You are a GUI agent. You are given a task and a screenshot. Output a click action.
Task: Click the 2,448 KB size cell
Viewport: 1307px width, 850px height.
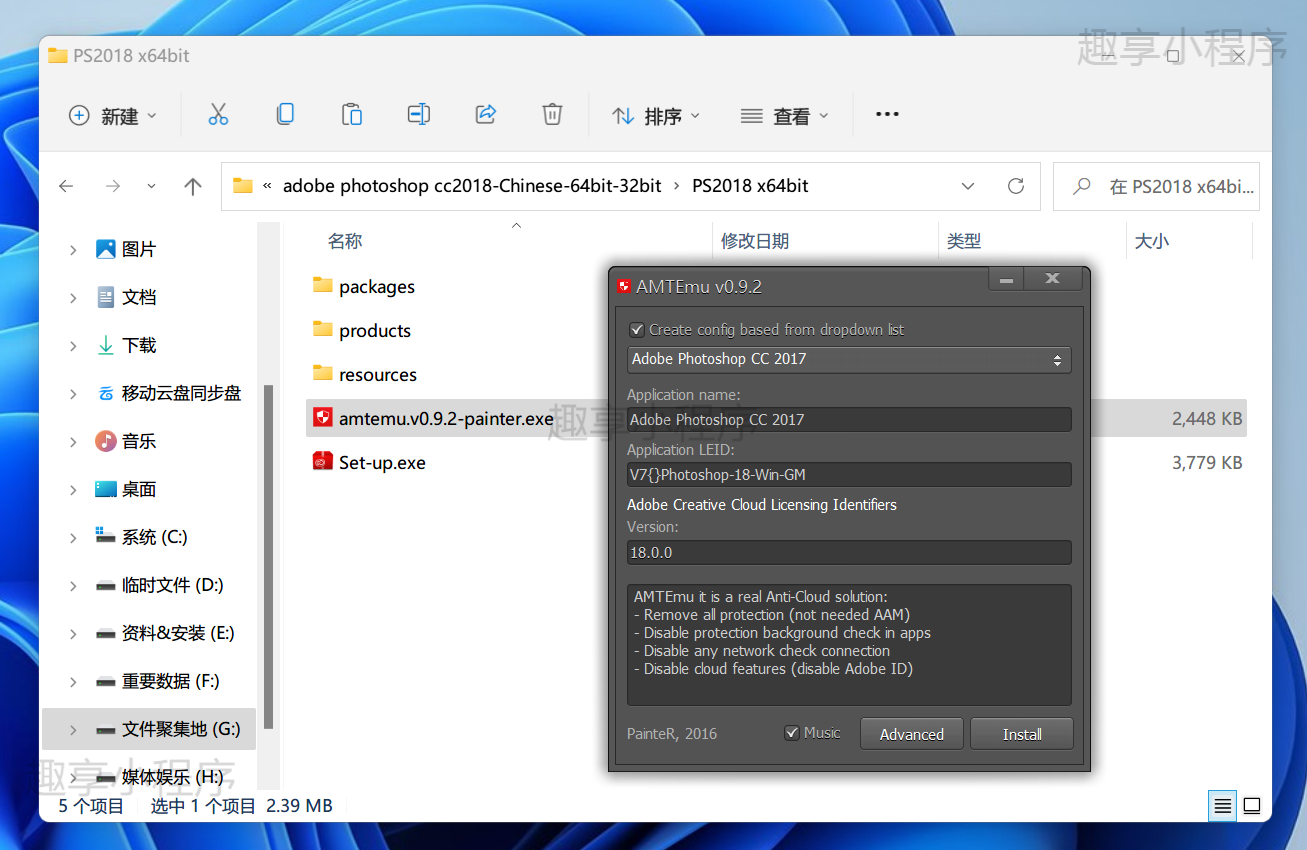[x=1207, y=419]
